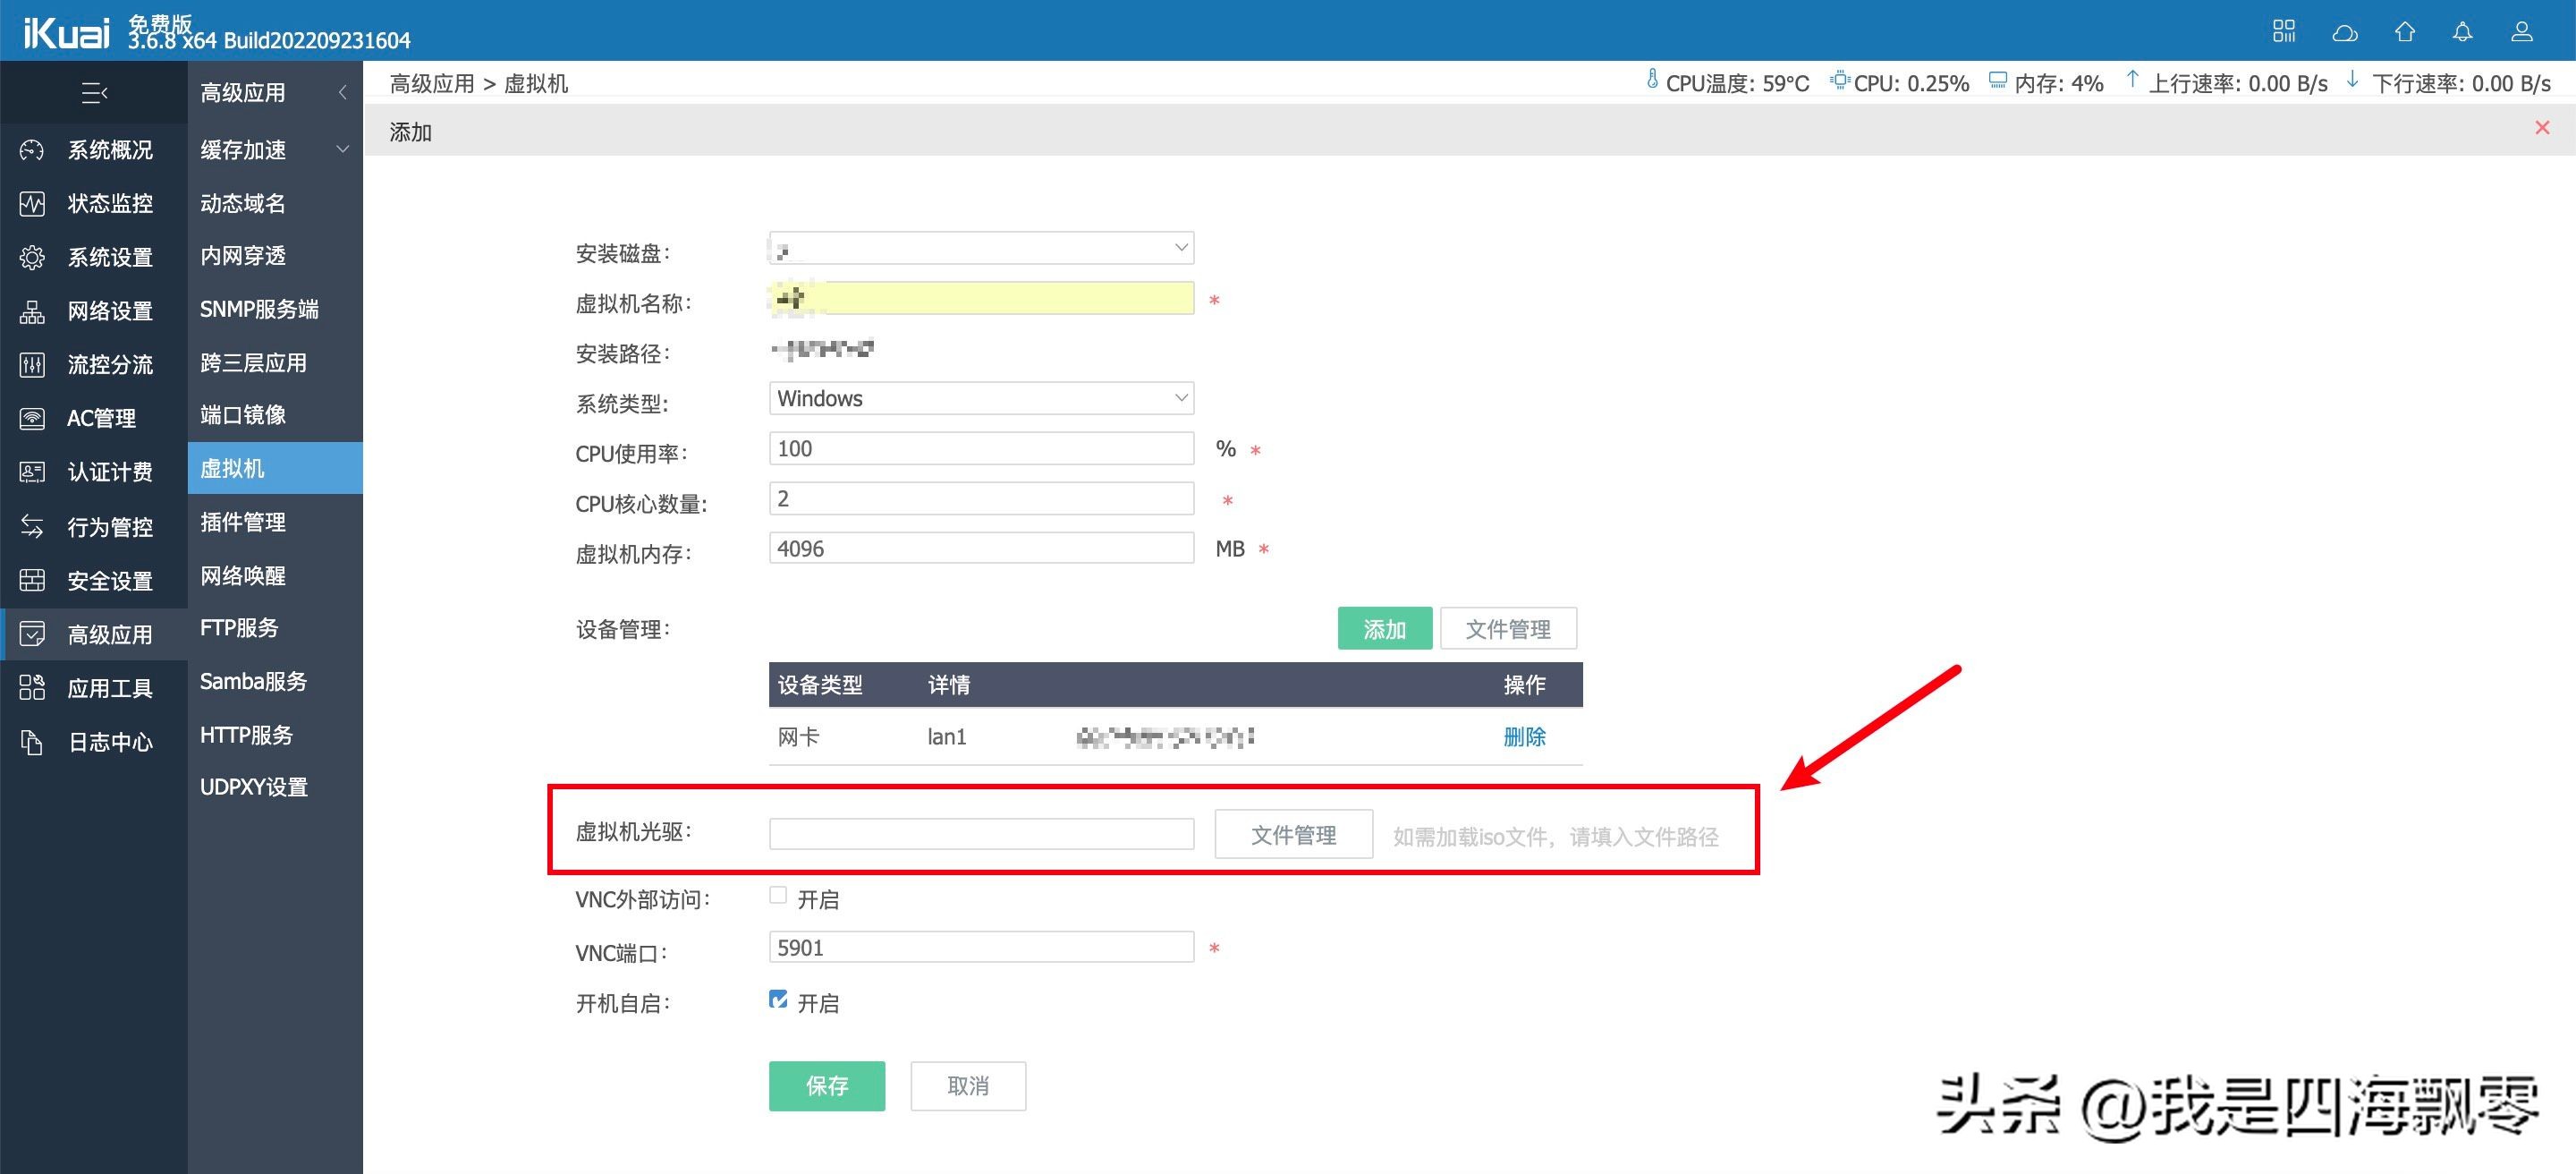Click the cloud icon in top bar
Screen dimensions: 2576x1174
[2345, 33]
